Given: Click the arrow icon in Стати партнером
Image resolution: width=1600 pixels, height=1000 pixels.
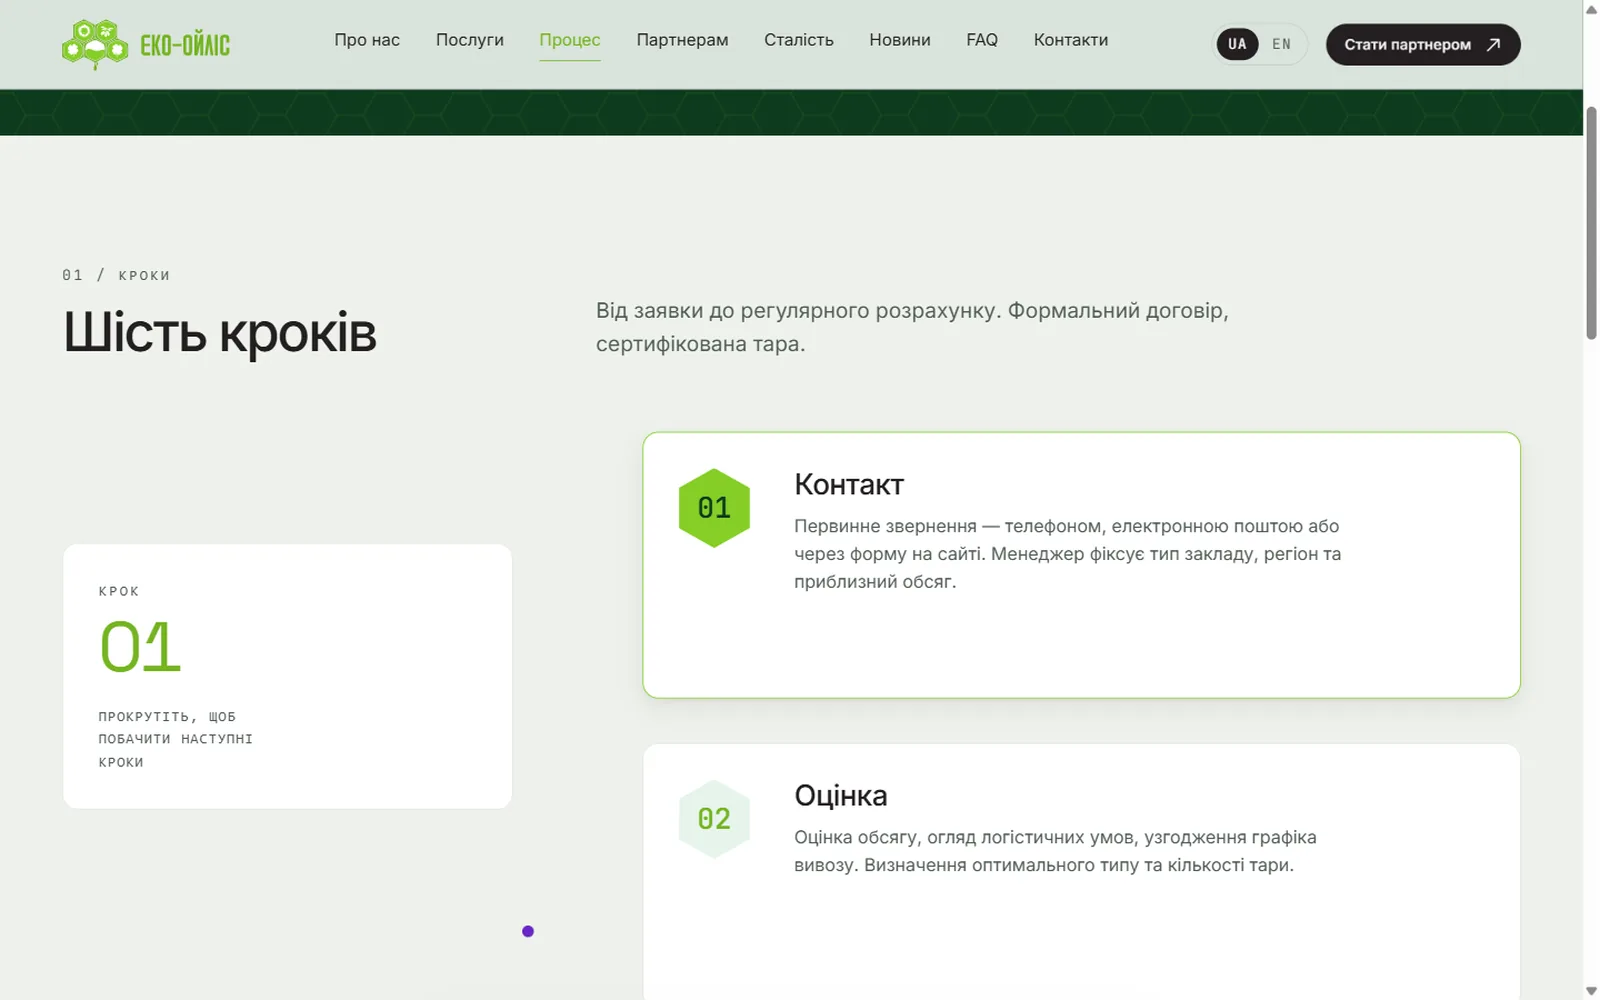Looking at the screenshot, I should pyautogui.click(x=1493, y=44).
